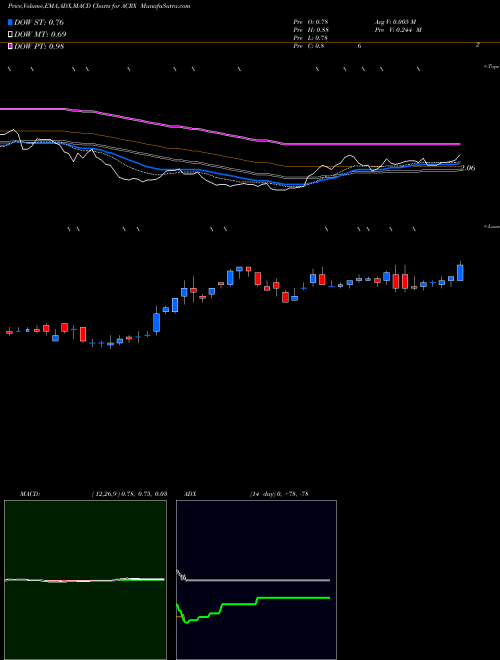Click the ADX '(14 day) 0, +78, -78' values
The width and height of the screenshot is (500, 660).
pyautogui.click(x=279, y=494)
